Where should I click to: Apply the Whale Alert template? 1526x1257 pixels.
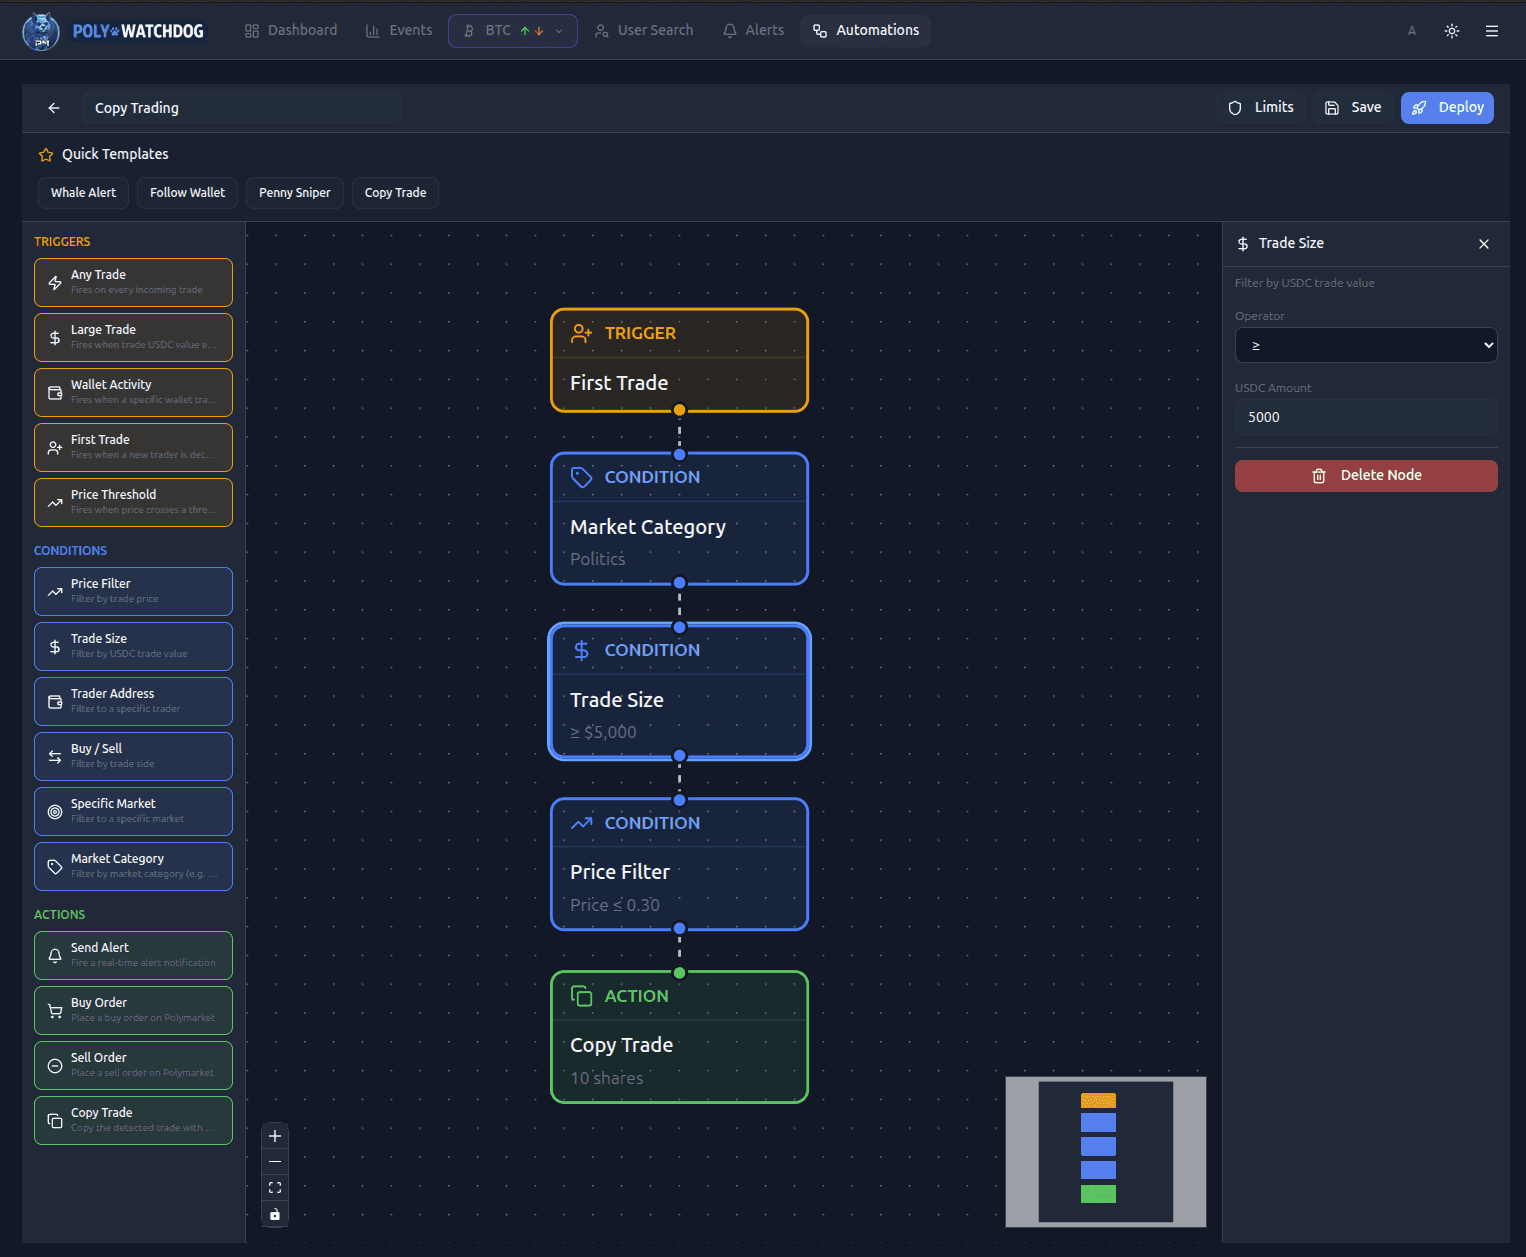click(x=83, y=193)
